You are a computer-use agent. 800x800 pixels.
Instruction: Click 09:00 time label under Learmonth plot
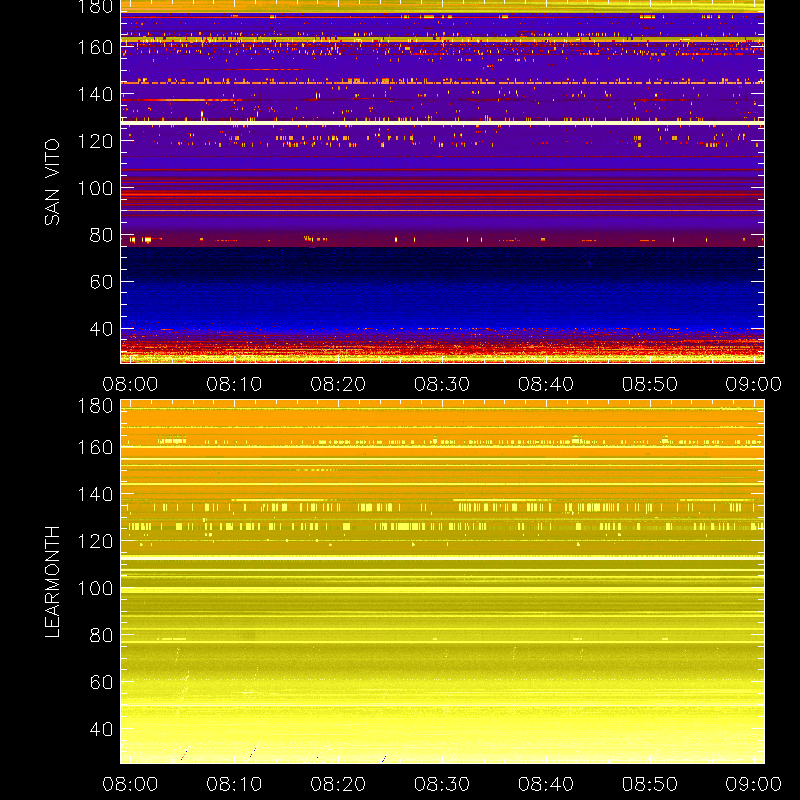point(754,784)
